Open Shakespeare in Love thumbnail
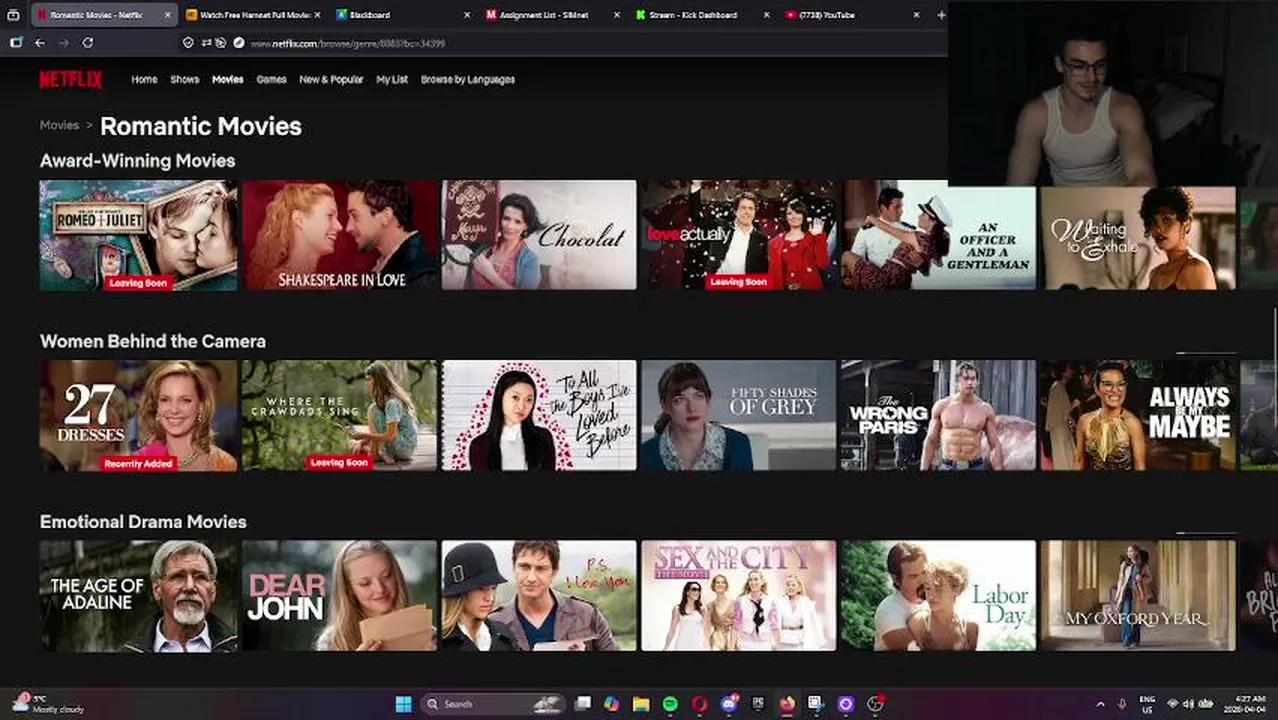The height and width of the screenshot is (720, 1278). point(339,235)
